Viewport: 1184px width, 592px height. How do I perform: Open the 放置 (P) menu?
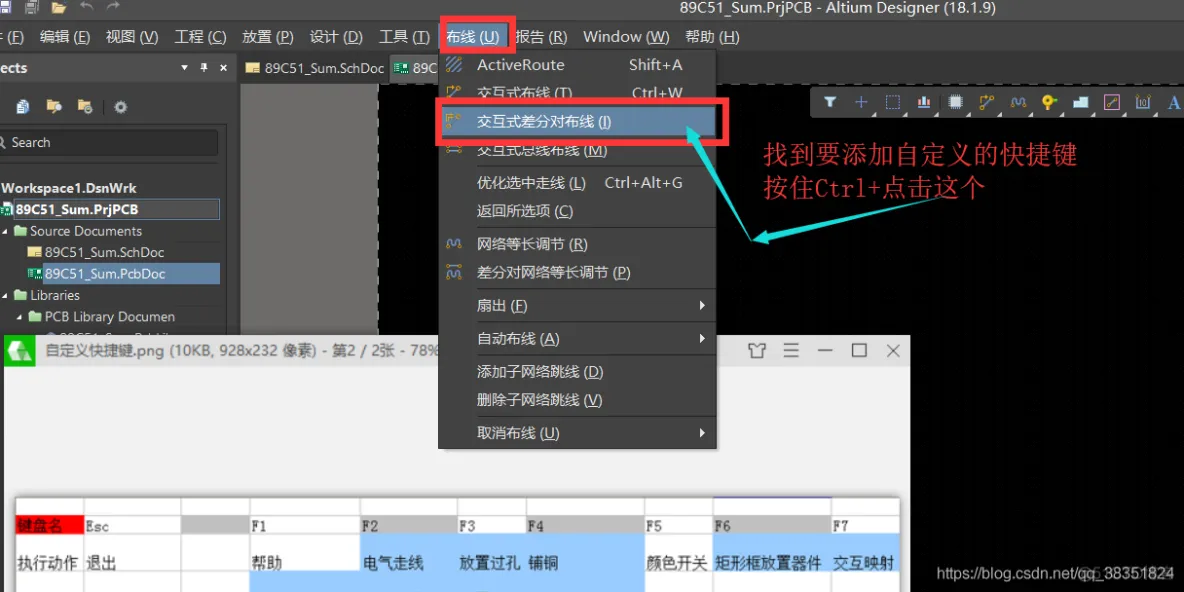(x=267, y=36)
